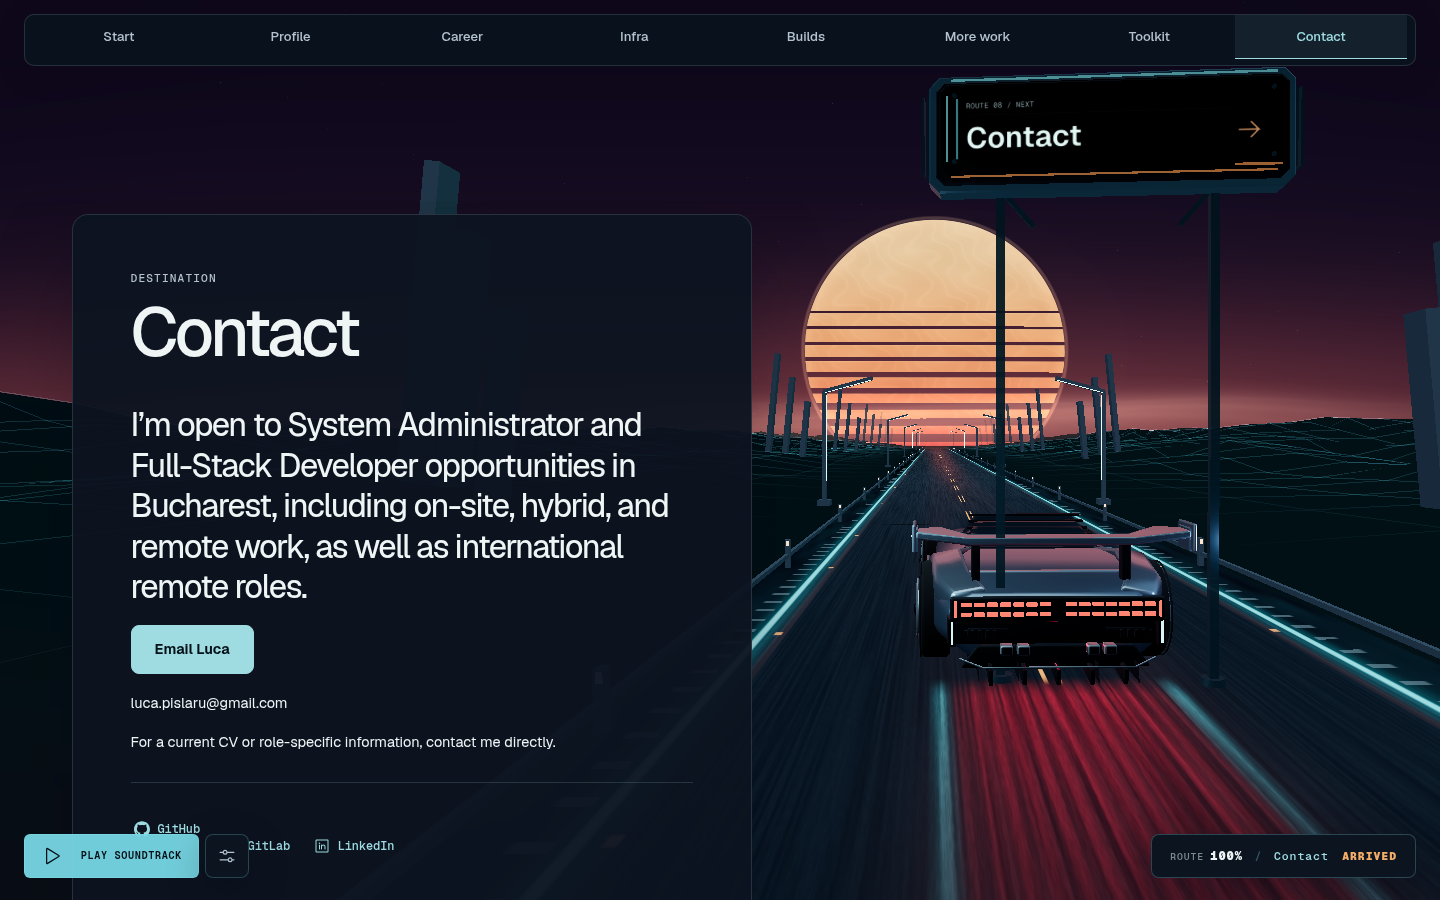The image size is (1440, 900).
Task: Click the Contact billboard title
Action: pyautogui.click(x=1024, y=136)
